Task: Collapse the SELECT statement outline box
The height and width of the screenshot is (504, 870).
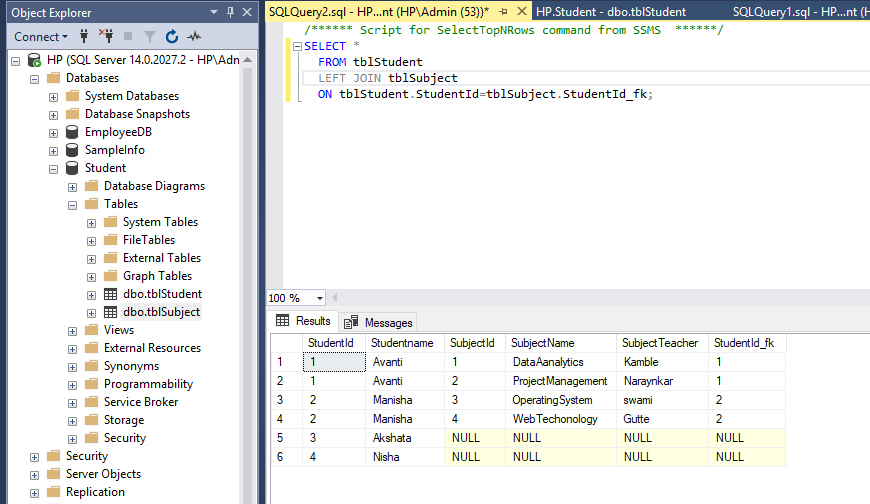Action: coord(297,47)
